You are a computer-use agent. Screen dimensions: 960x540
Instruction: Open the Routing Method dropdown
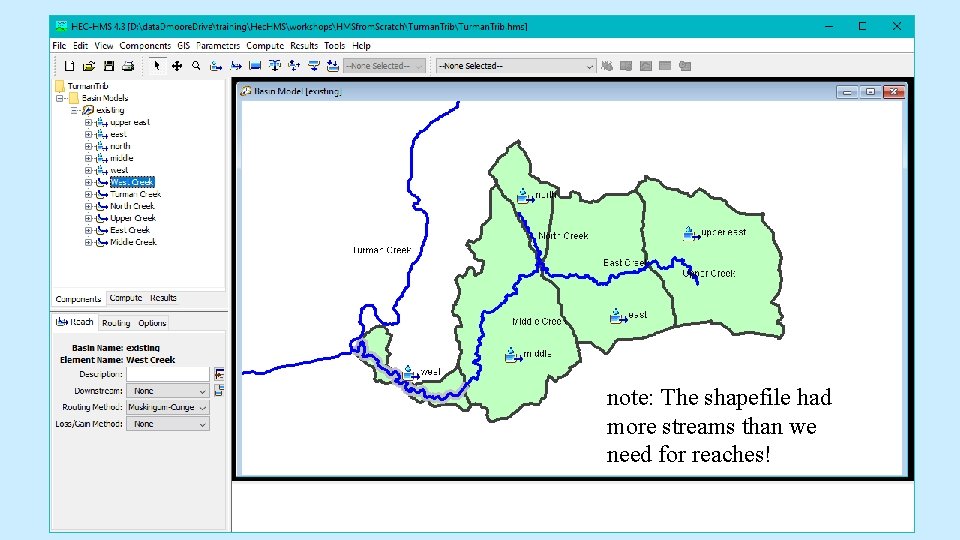click(168, 407)
